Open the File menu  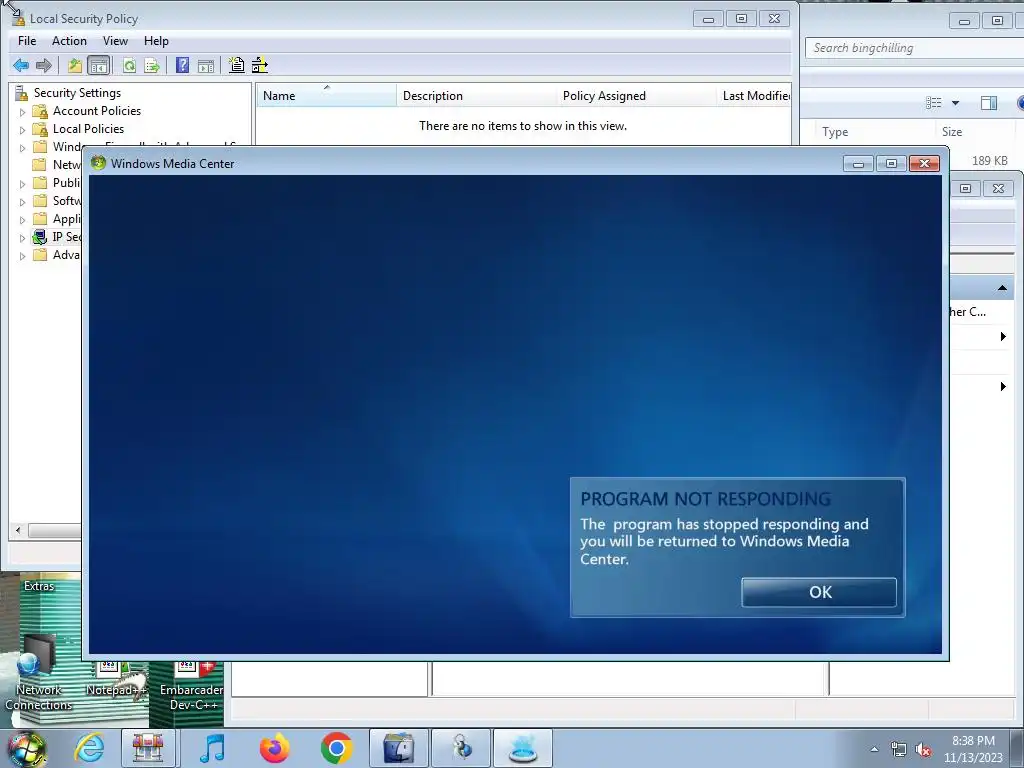coord(27,40)
